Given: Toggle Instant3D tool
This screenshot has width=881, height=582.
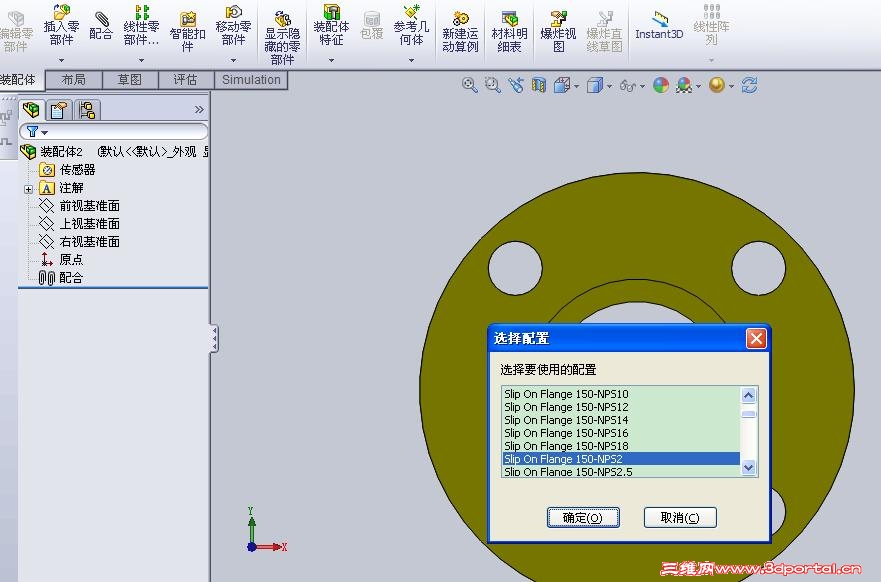Looking at the screenshot, I should click(x=659, y=26).
